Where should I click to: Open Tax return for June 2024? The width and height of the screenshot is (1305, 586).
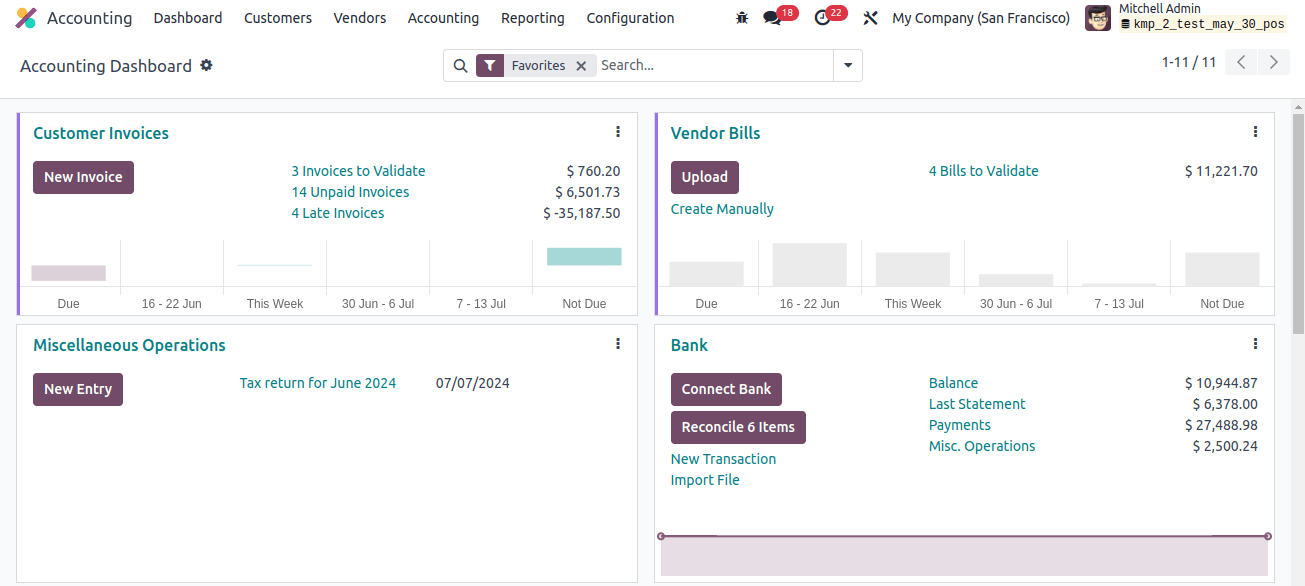coord(318,383)
